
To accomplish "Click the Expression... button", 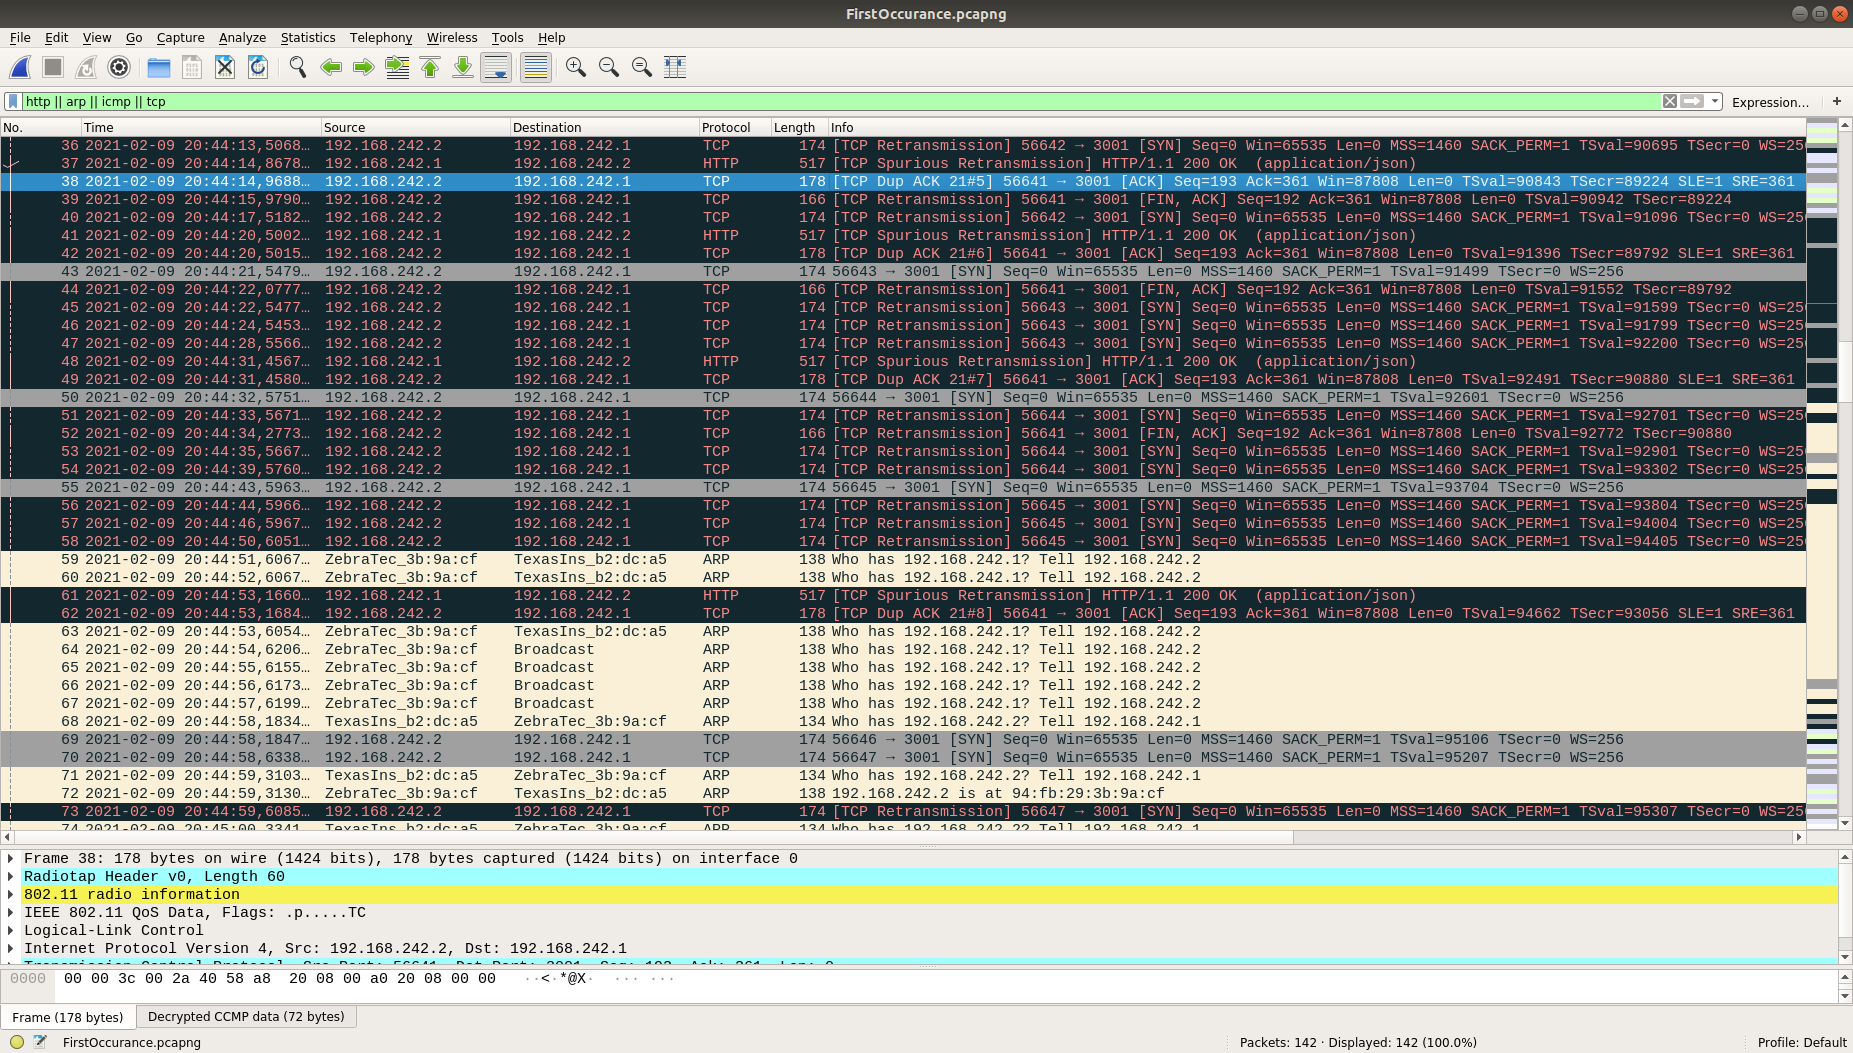I will coord(1770,101).
